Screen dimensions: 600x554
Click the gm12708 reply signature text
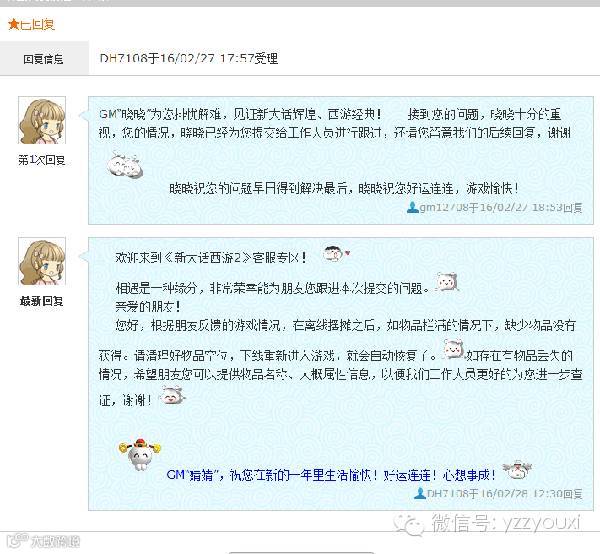501,207
